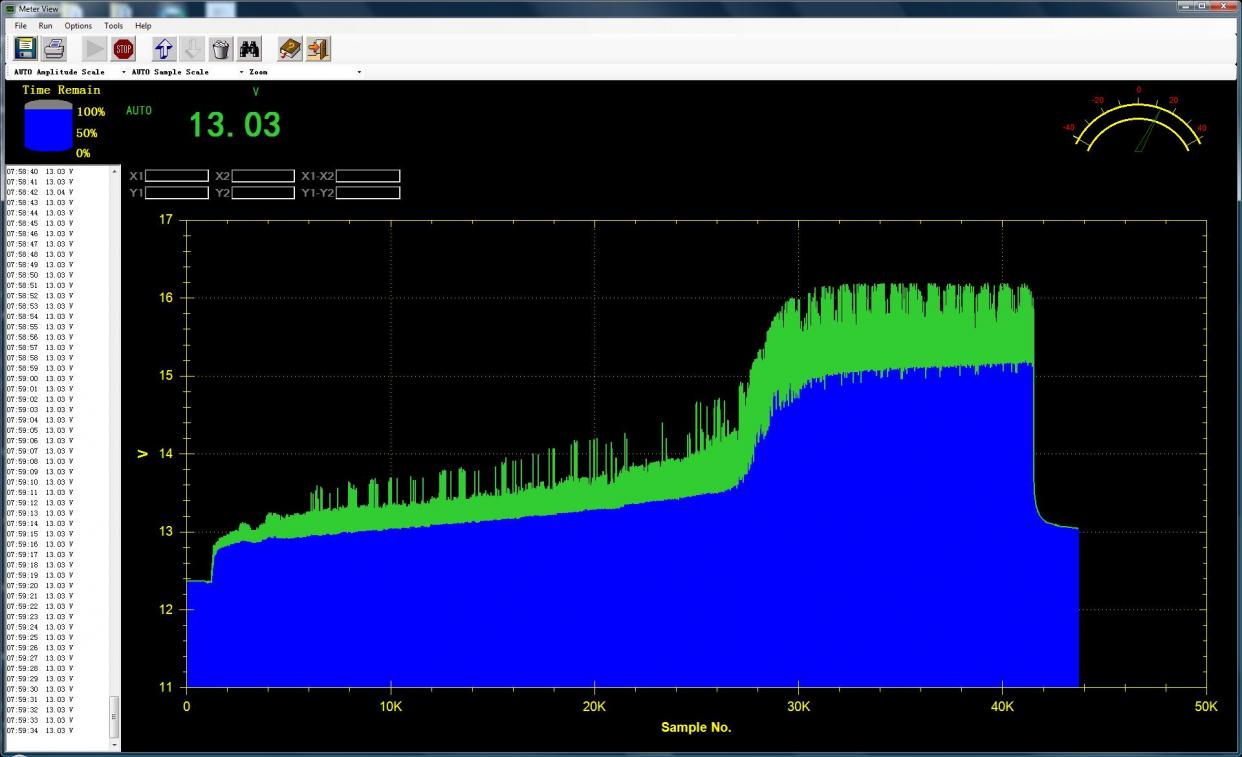This screenshot has height=757, width=1242.
Task: Open the Options menu
Action: pyautogui.click(x=78, y=26)
